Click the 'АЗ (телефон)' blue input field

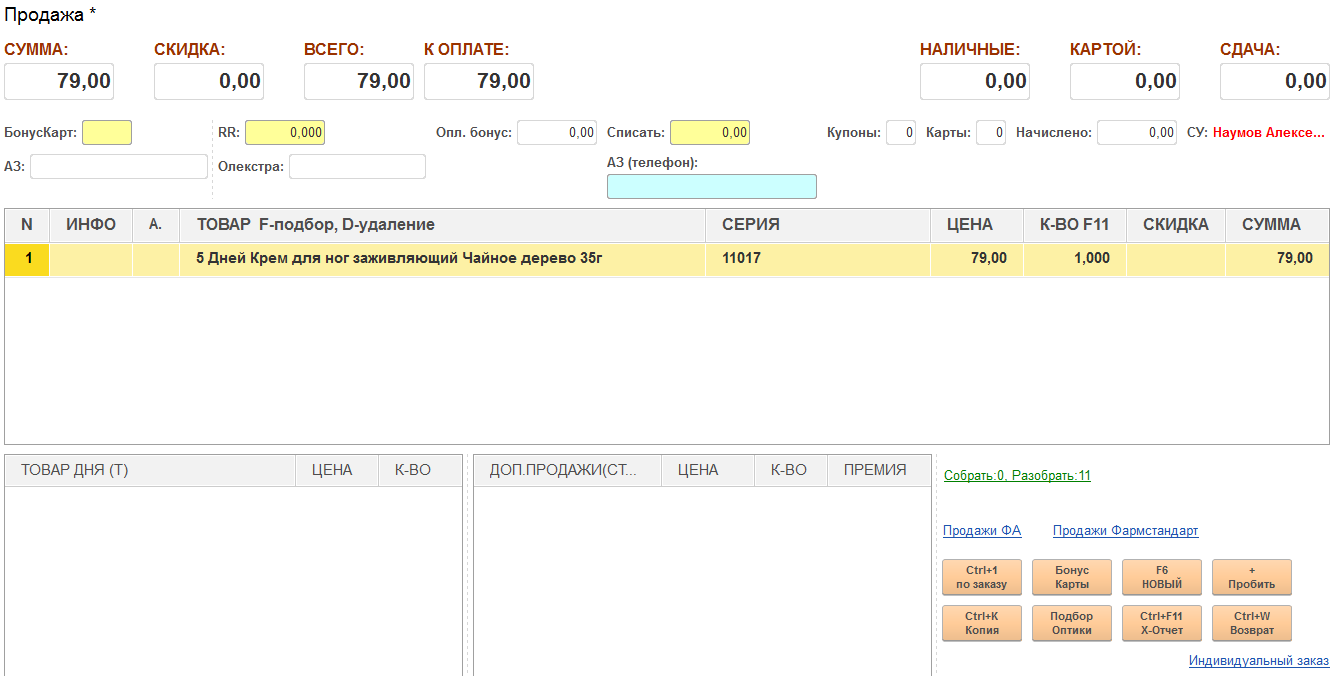(711, 187)
